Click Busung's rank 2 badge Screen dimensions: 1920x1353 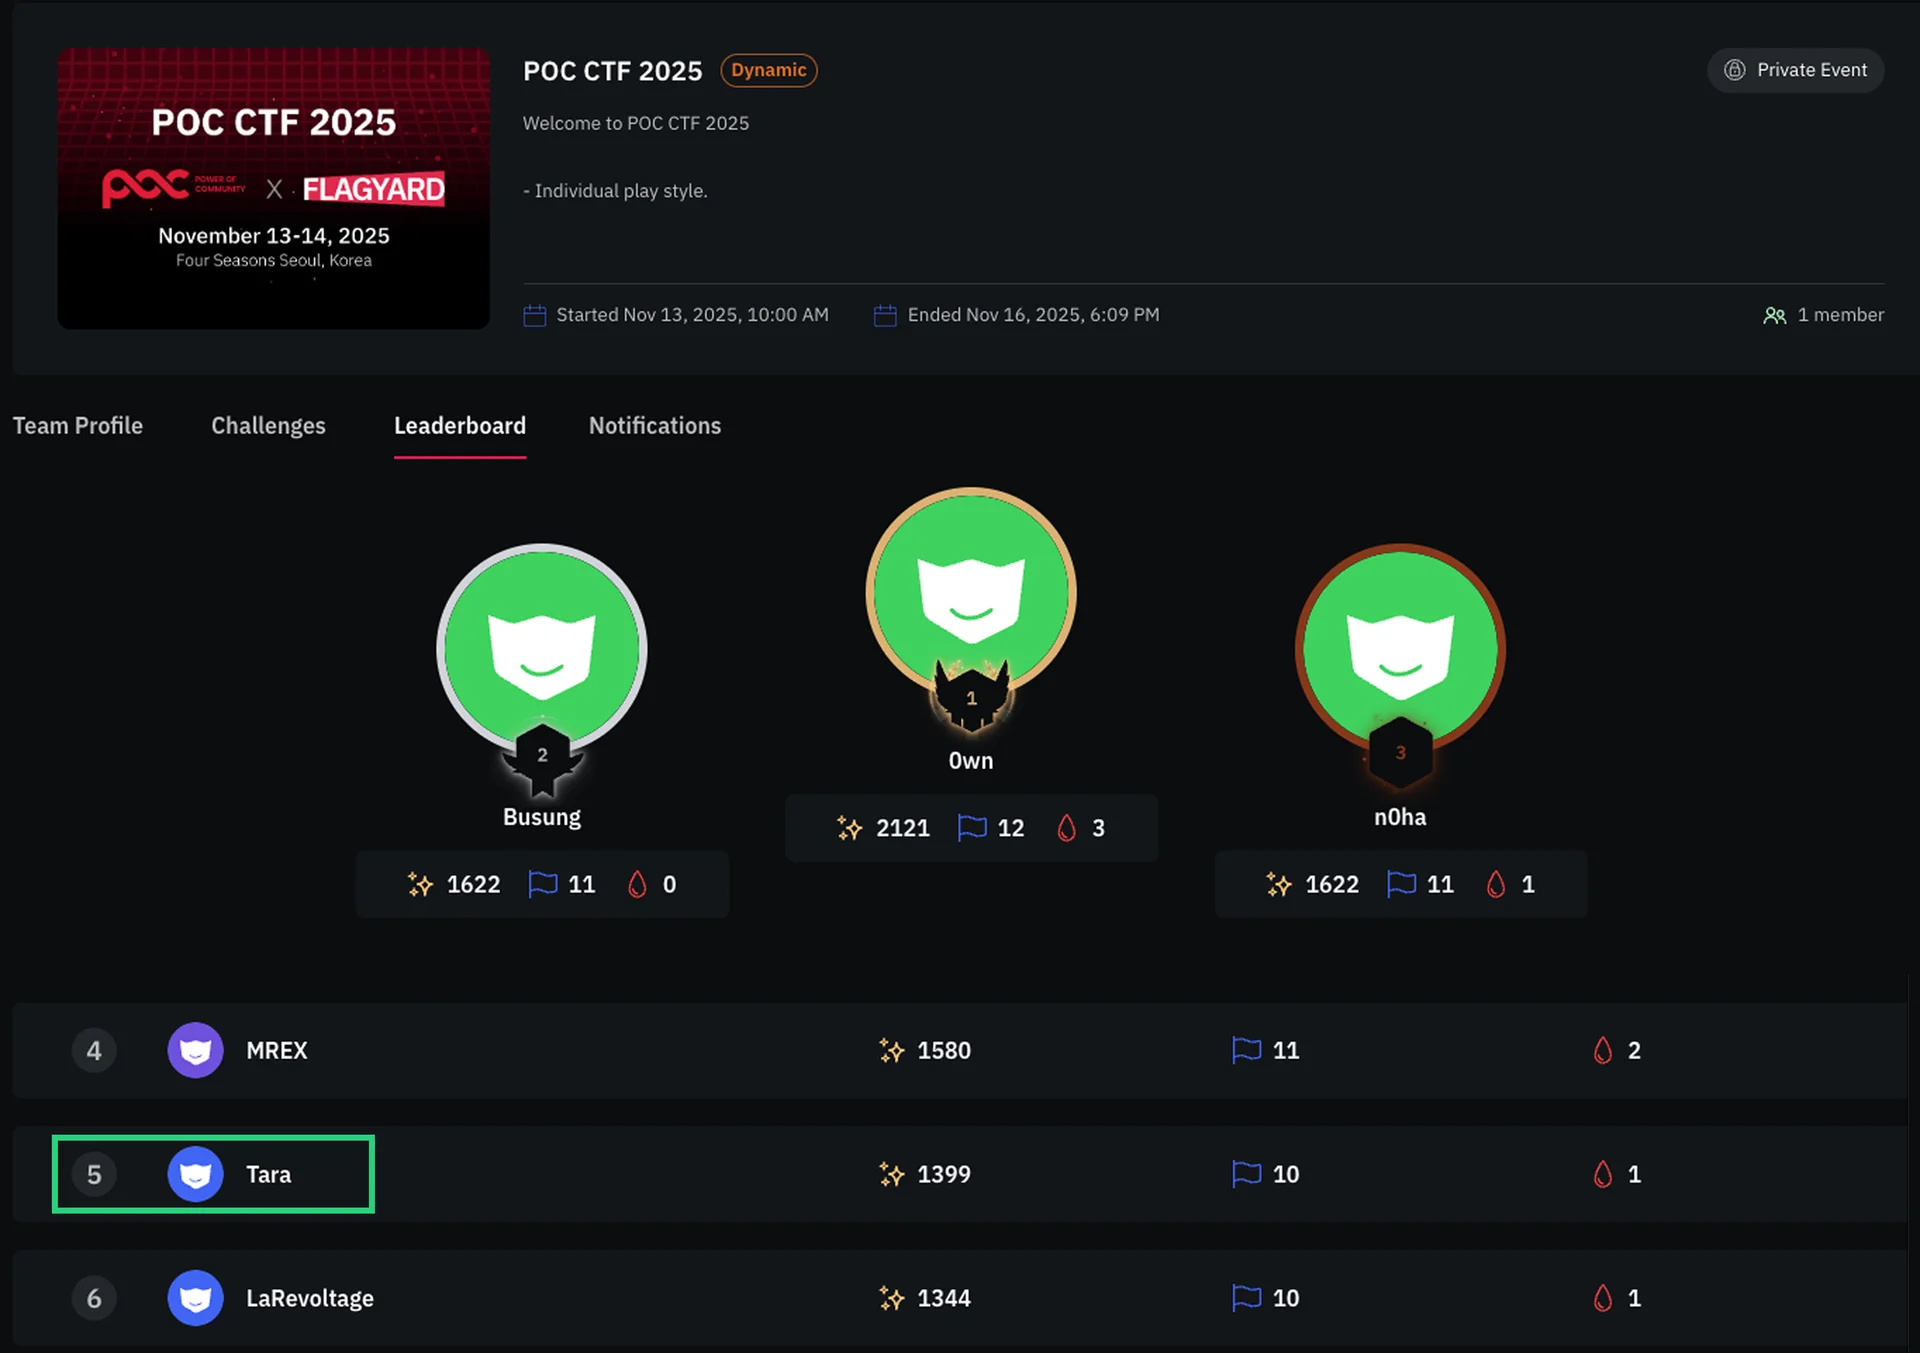[542, 757]
